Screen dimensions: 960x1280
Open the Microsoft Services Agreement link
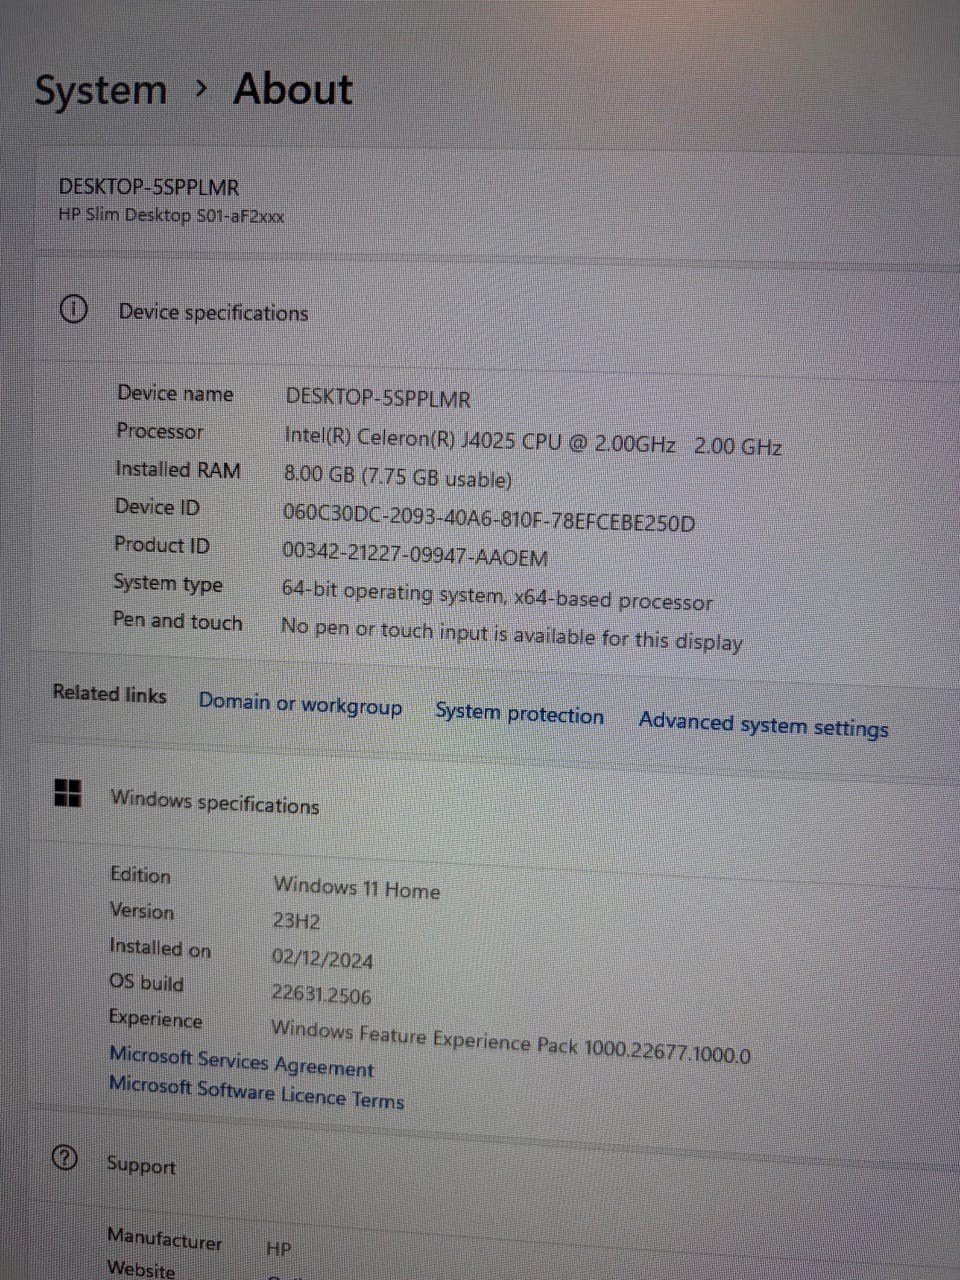coord(241,1062)
